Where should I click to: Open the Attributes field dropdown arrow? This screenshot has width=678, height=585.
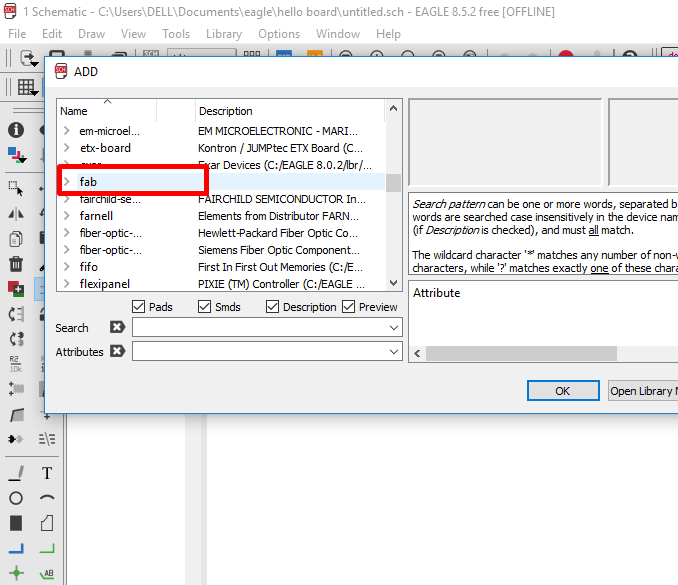click(x=393, y=352)
